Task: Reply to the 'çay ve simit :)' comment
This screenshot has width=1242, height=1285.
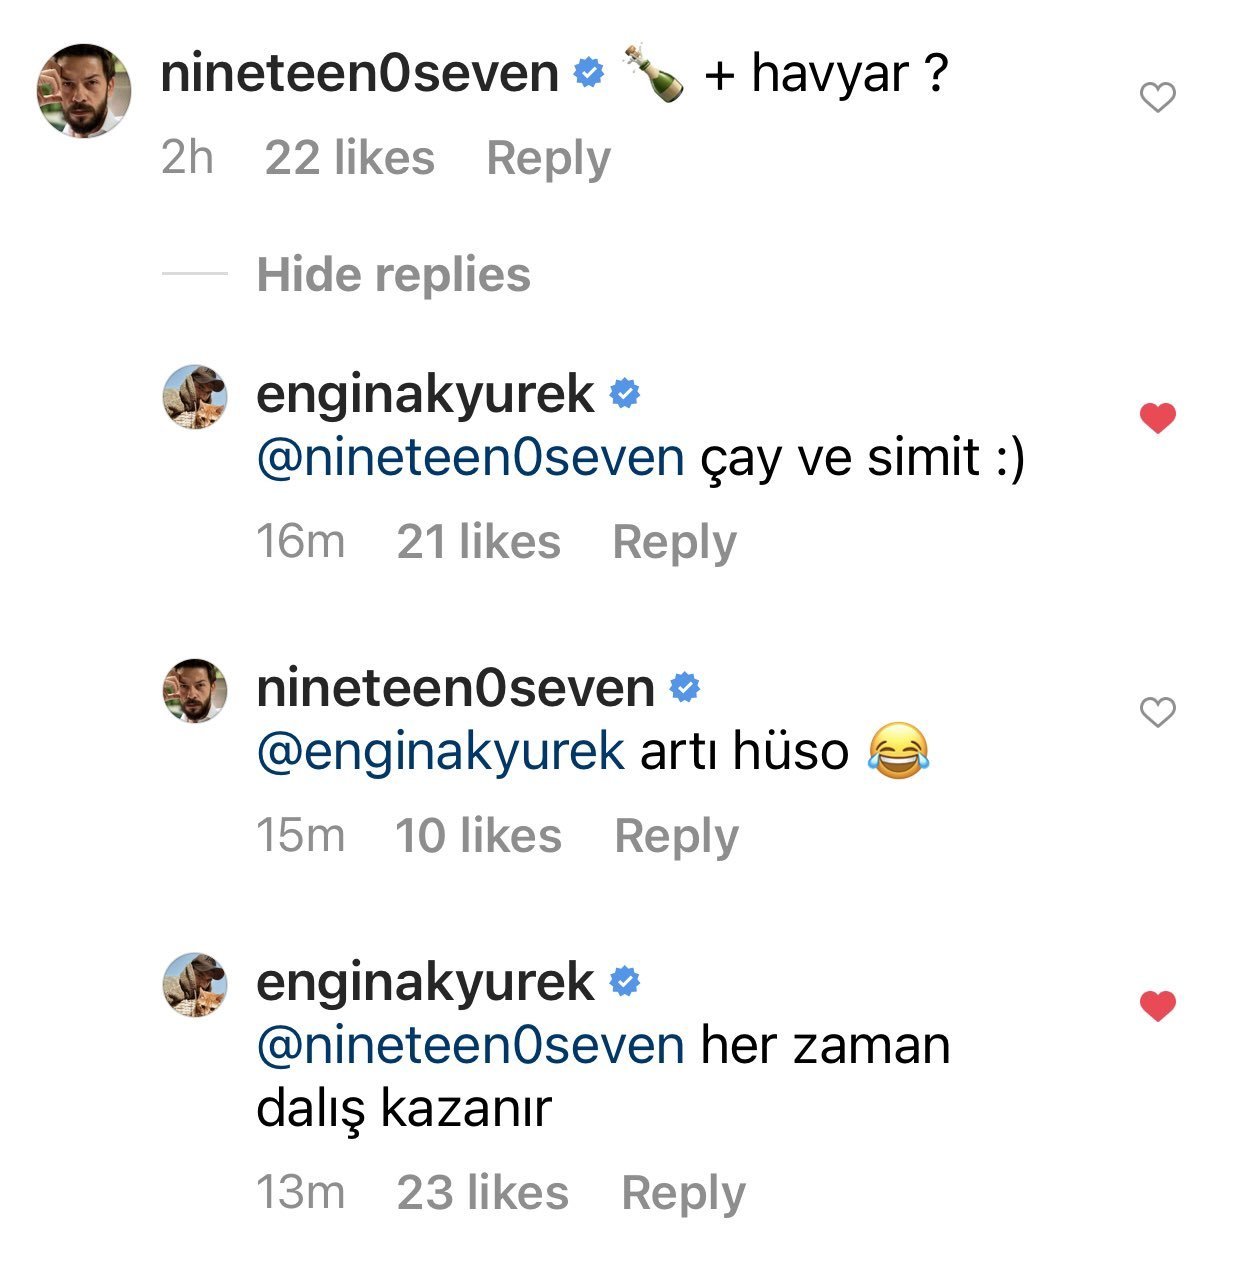Action: click(x=674, y=543)
